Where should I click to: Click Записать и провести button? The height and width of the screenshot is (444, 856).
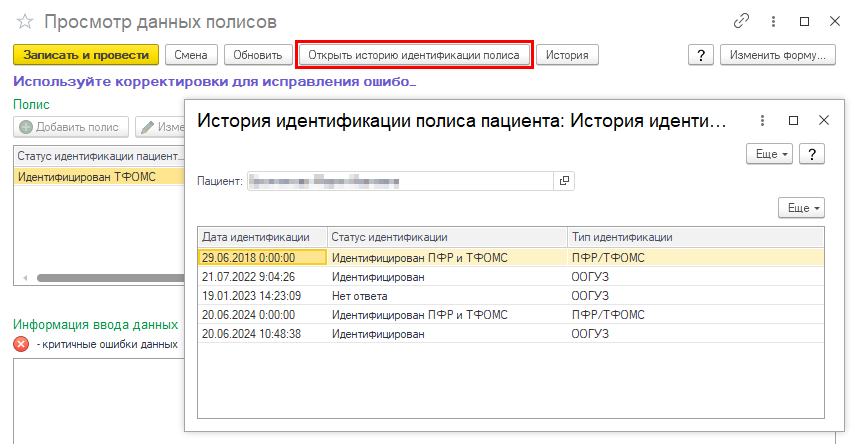tap(85, 56)
